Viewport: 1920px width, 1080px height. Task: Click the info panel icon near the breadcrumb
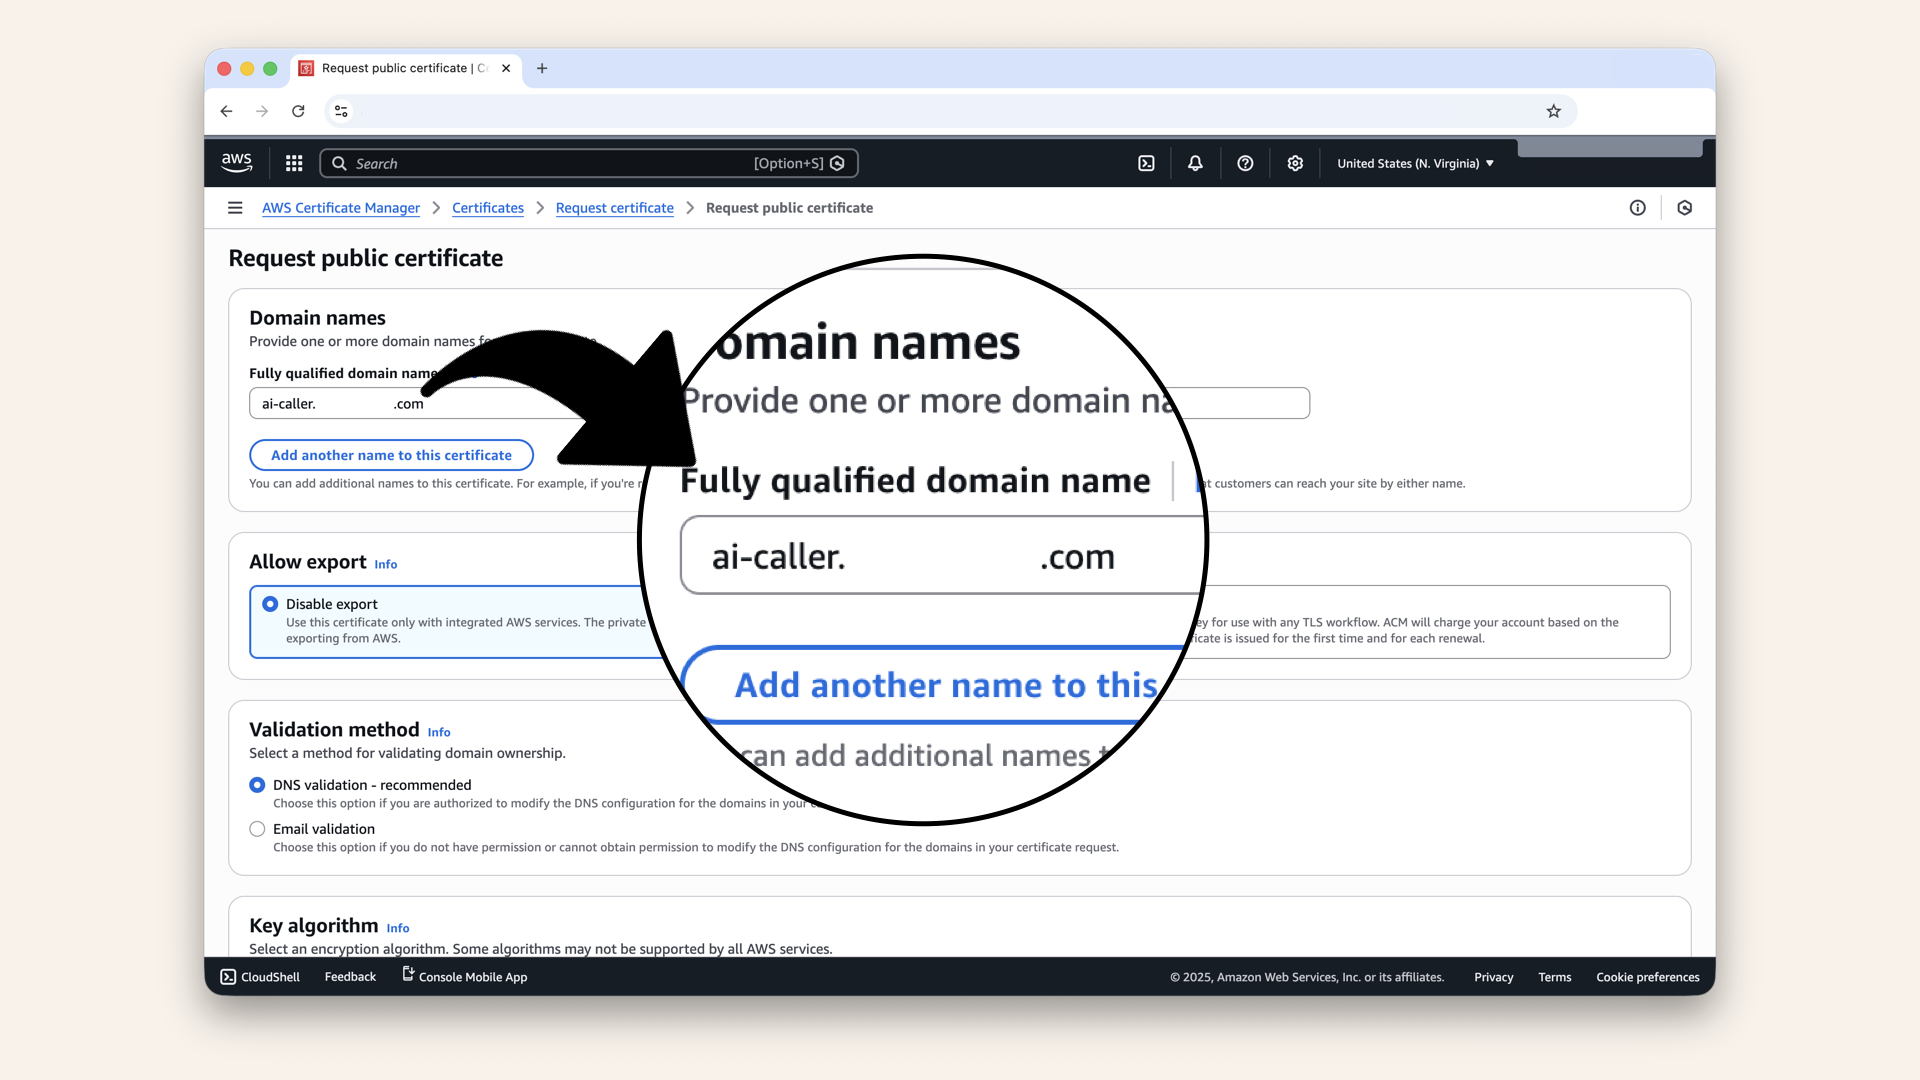tap(1638, 207)
